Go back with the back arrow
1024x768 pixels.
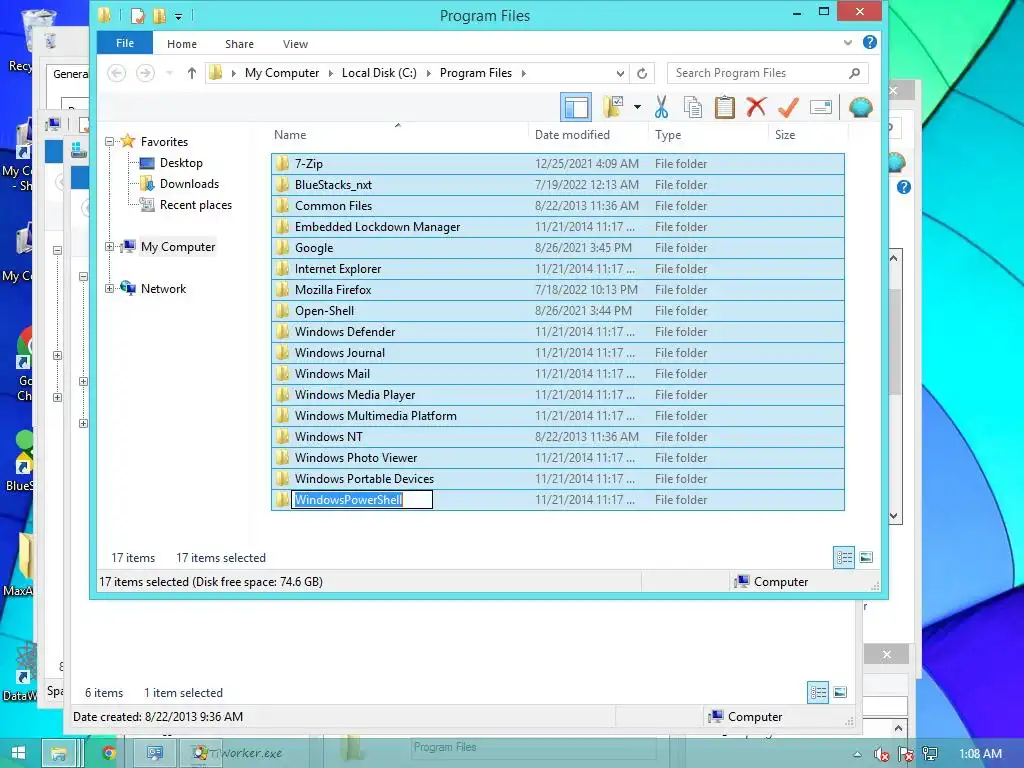point(116,73)
